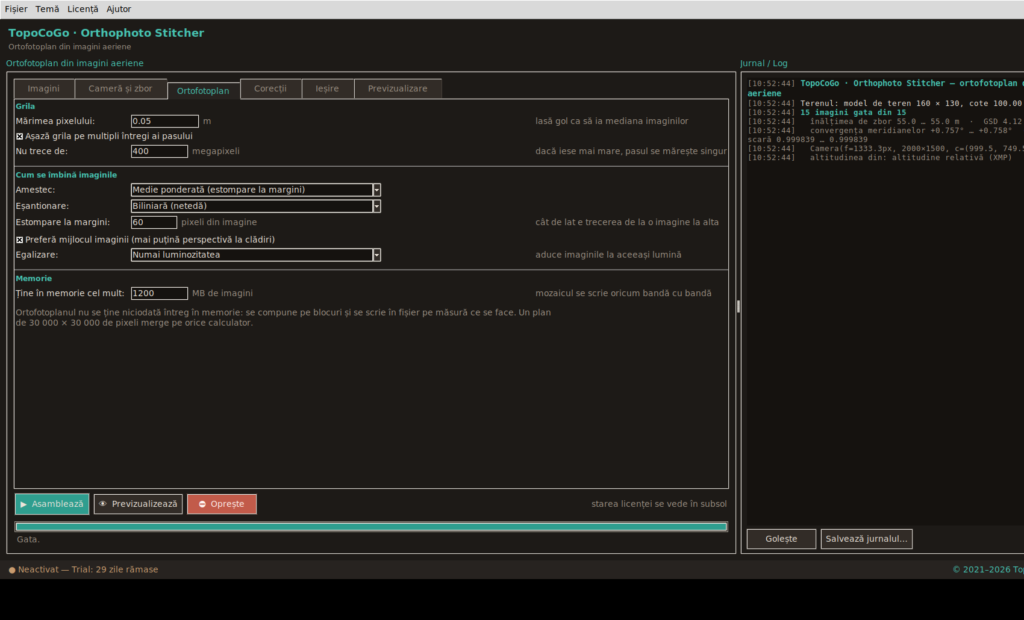Click 'Neactivat — Trial: 29 zile rămase' status
Viewport: 1024px width, 620px height.
click(88, 570)
